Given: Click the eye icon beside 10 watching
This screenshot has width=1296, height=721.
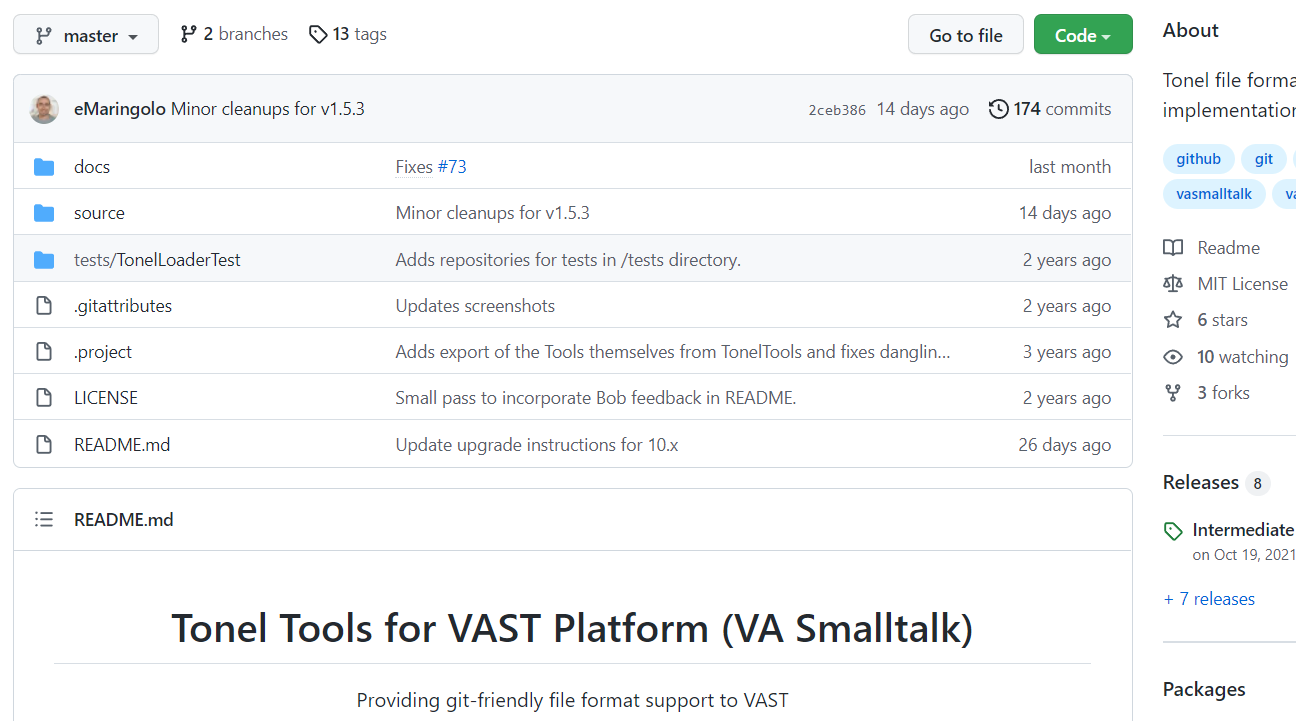Looking at the screenshot, I should 1173,357.
